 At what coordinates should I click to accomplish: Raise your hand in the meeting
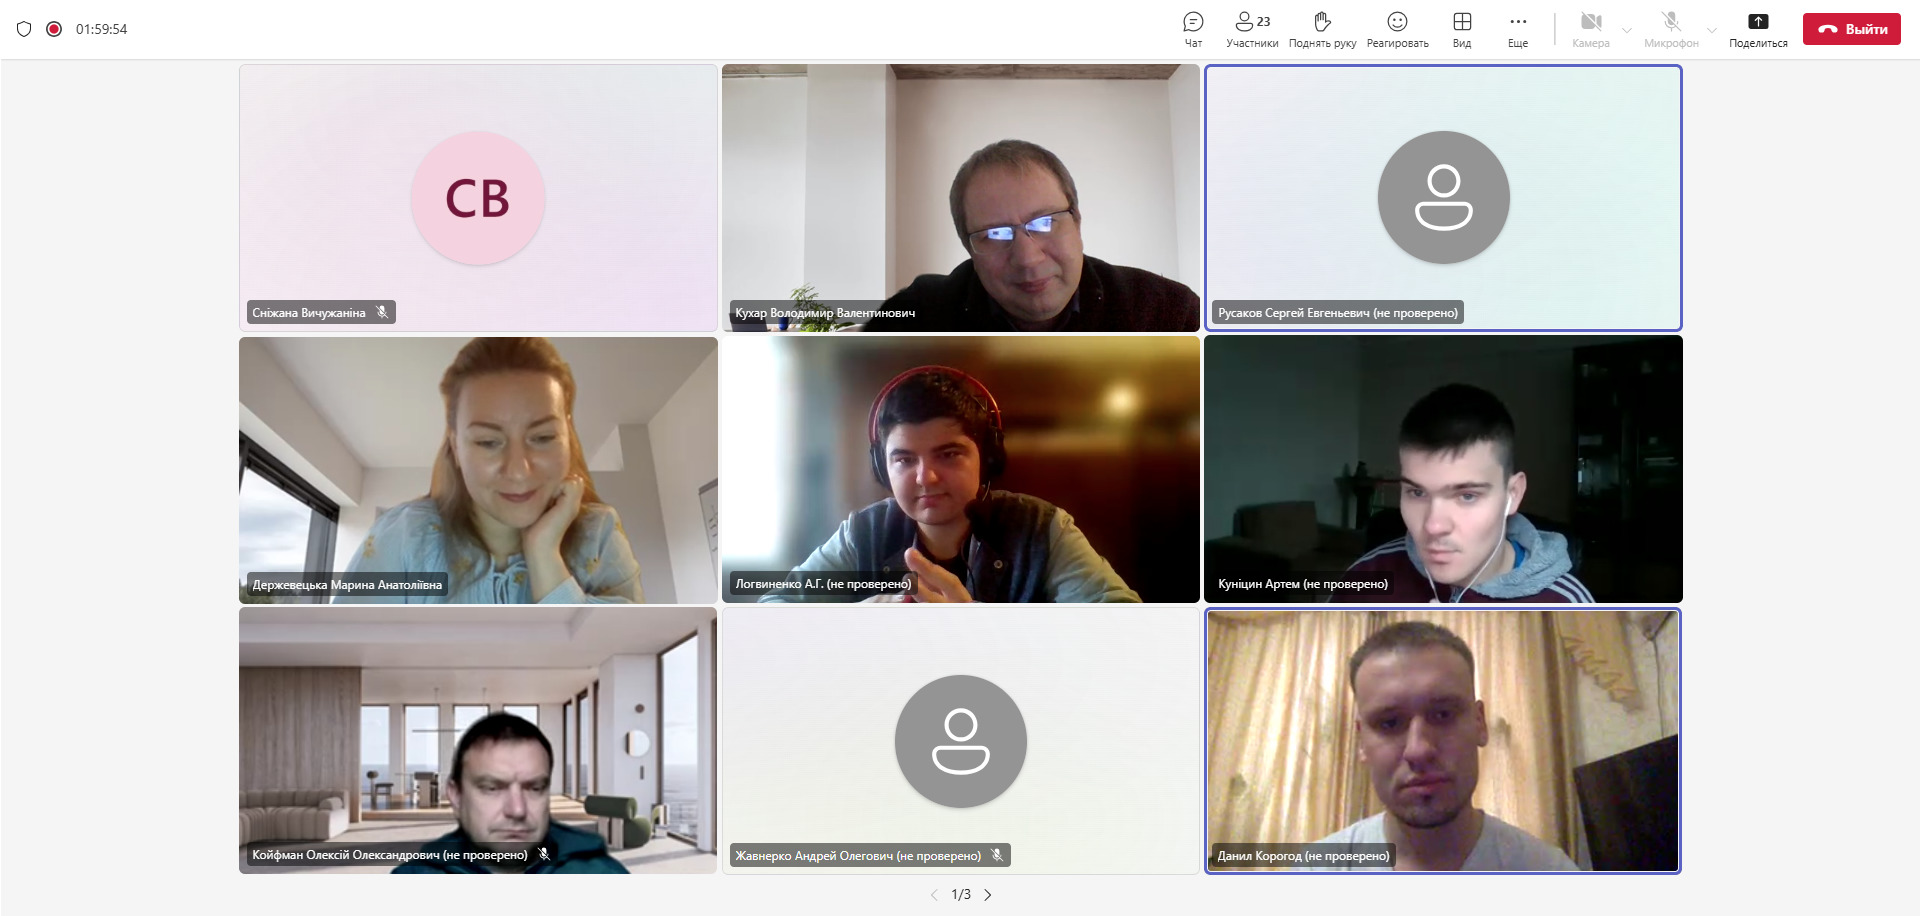pos(1322,28)
